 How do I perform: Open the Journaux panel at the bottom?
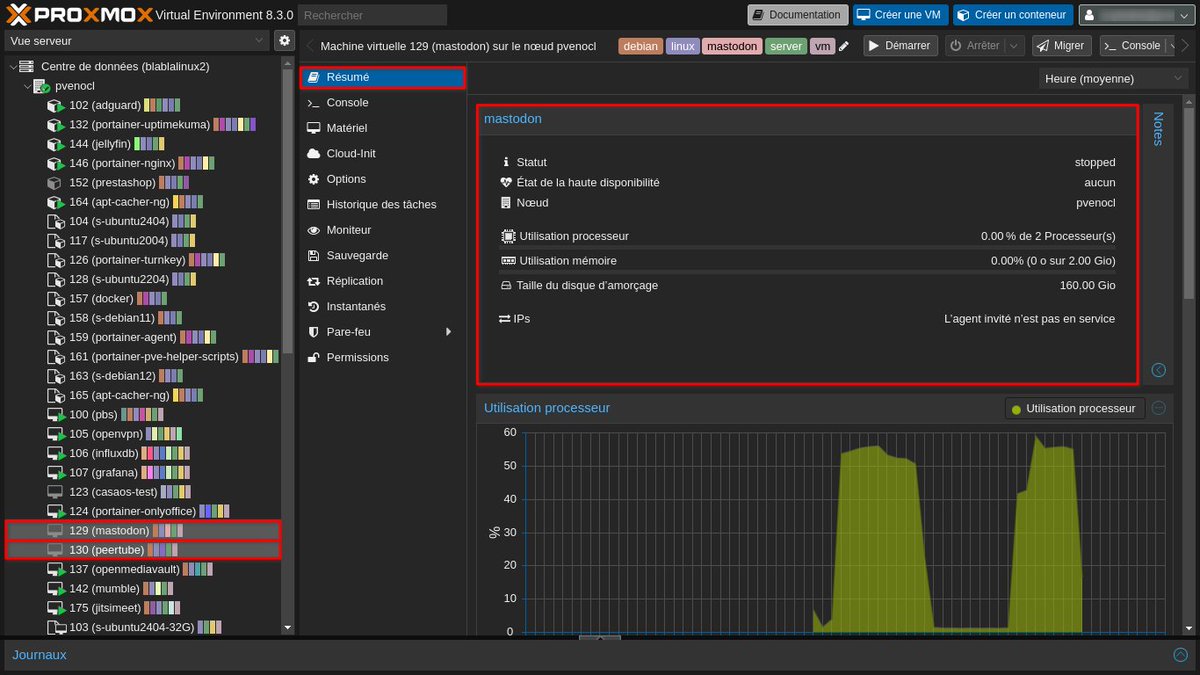(x=38, y=655)
